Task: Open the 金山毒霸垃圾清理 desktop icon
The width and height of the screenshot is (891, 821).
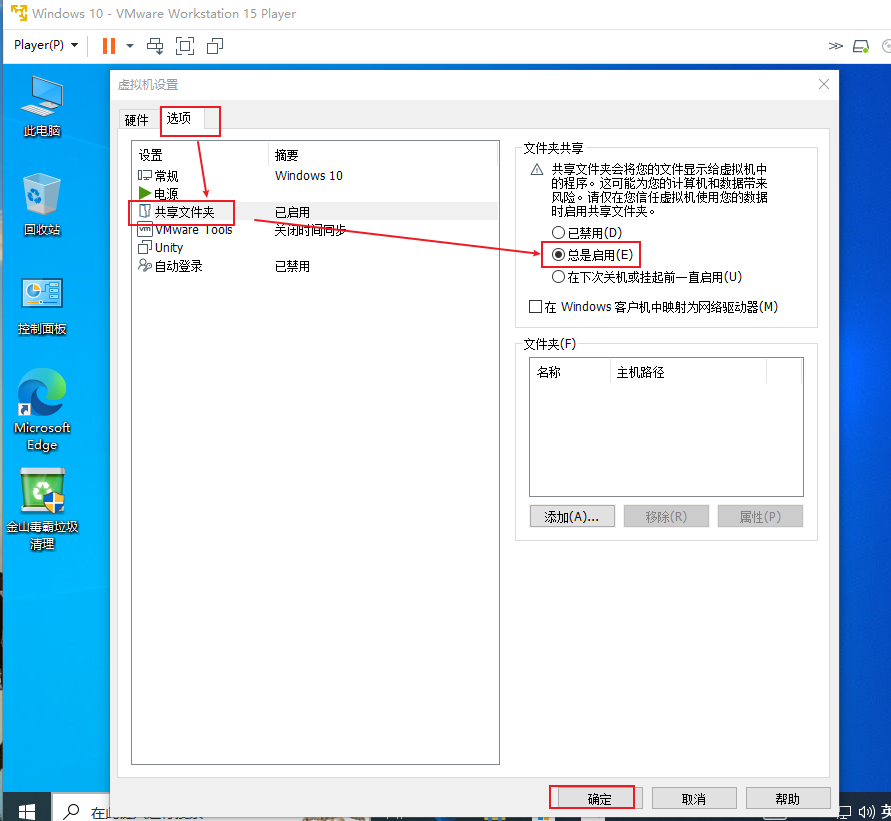Action: (x=41, y=509)
